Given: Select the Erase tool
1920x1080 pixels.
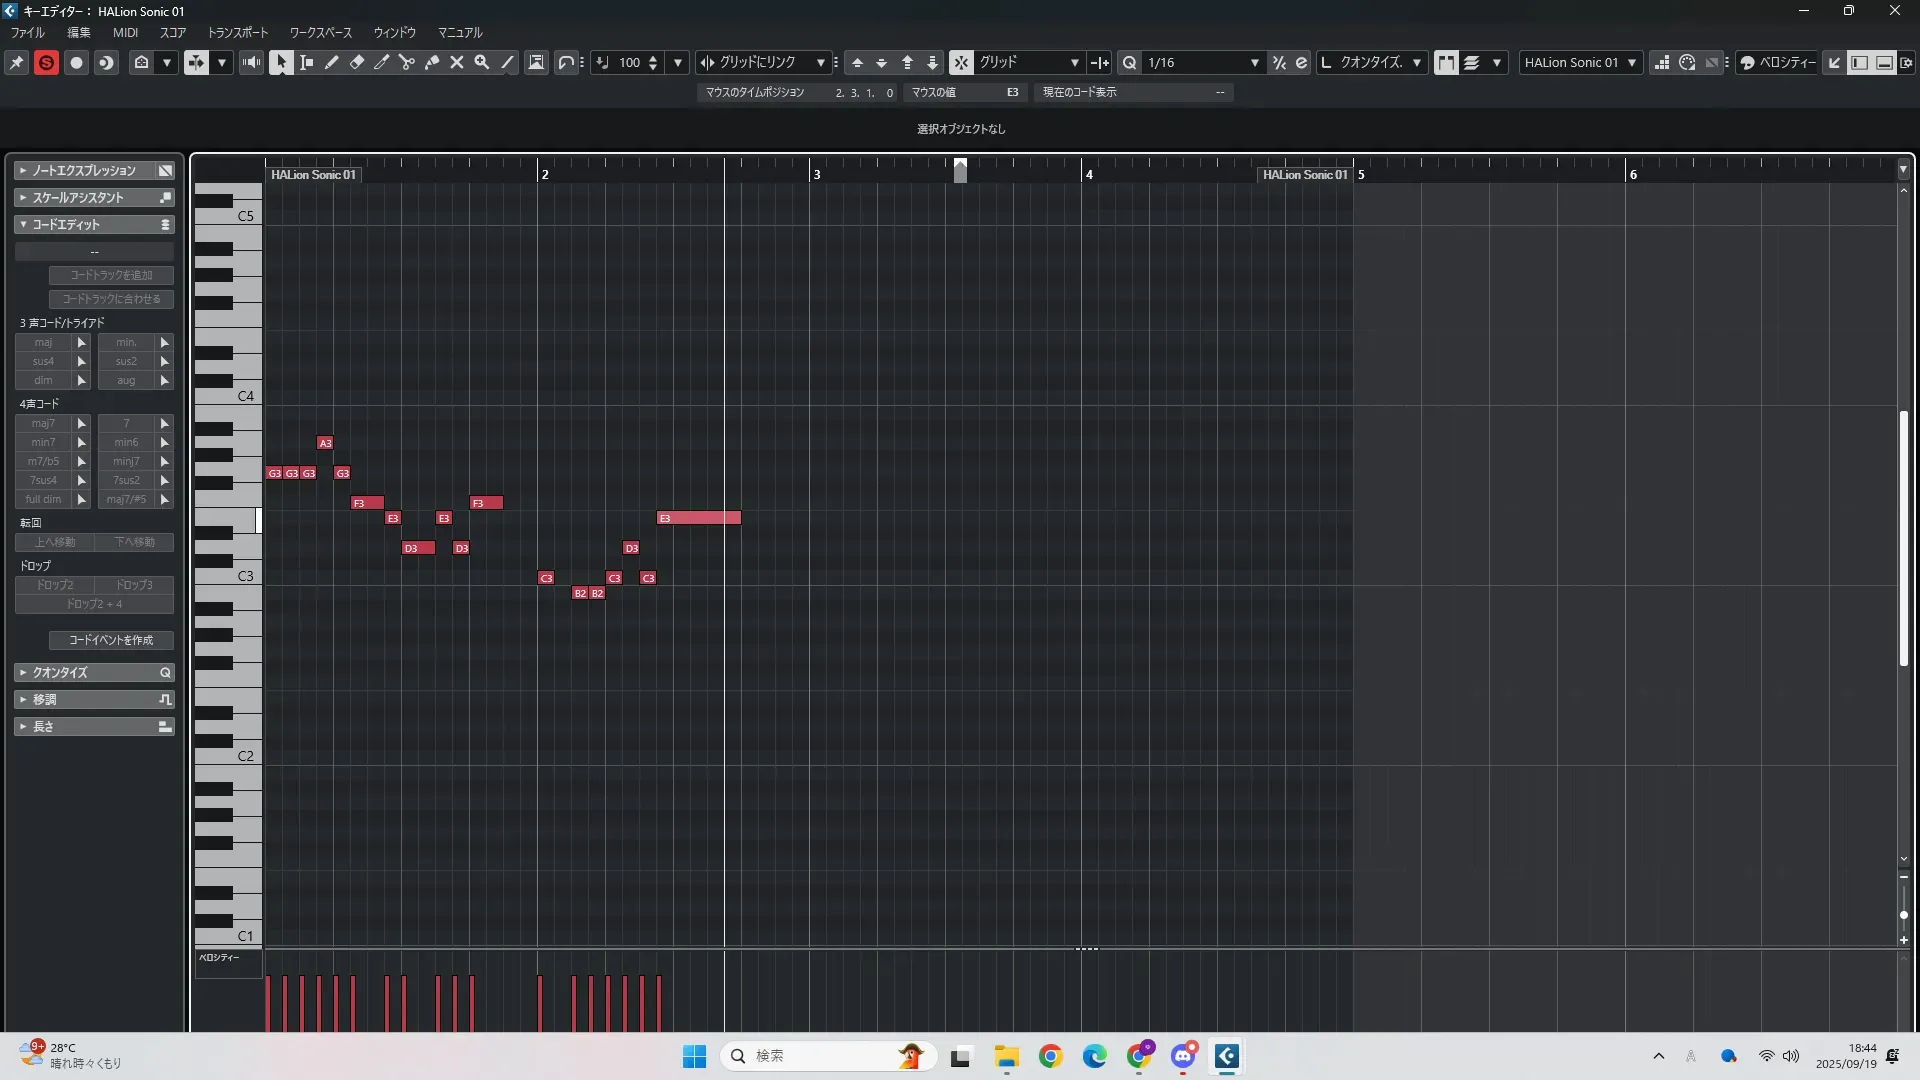Looking at the screenshot, I should pyautogui.click(x=356, y=62).
